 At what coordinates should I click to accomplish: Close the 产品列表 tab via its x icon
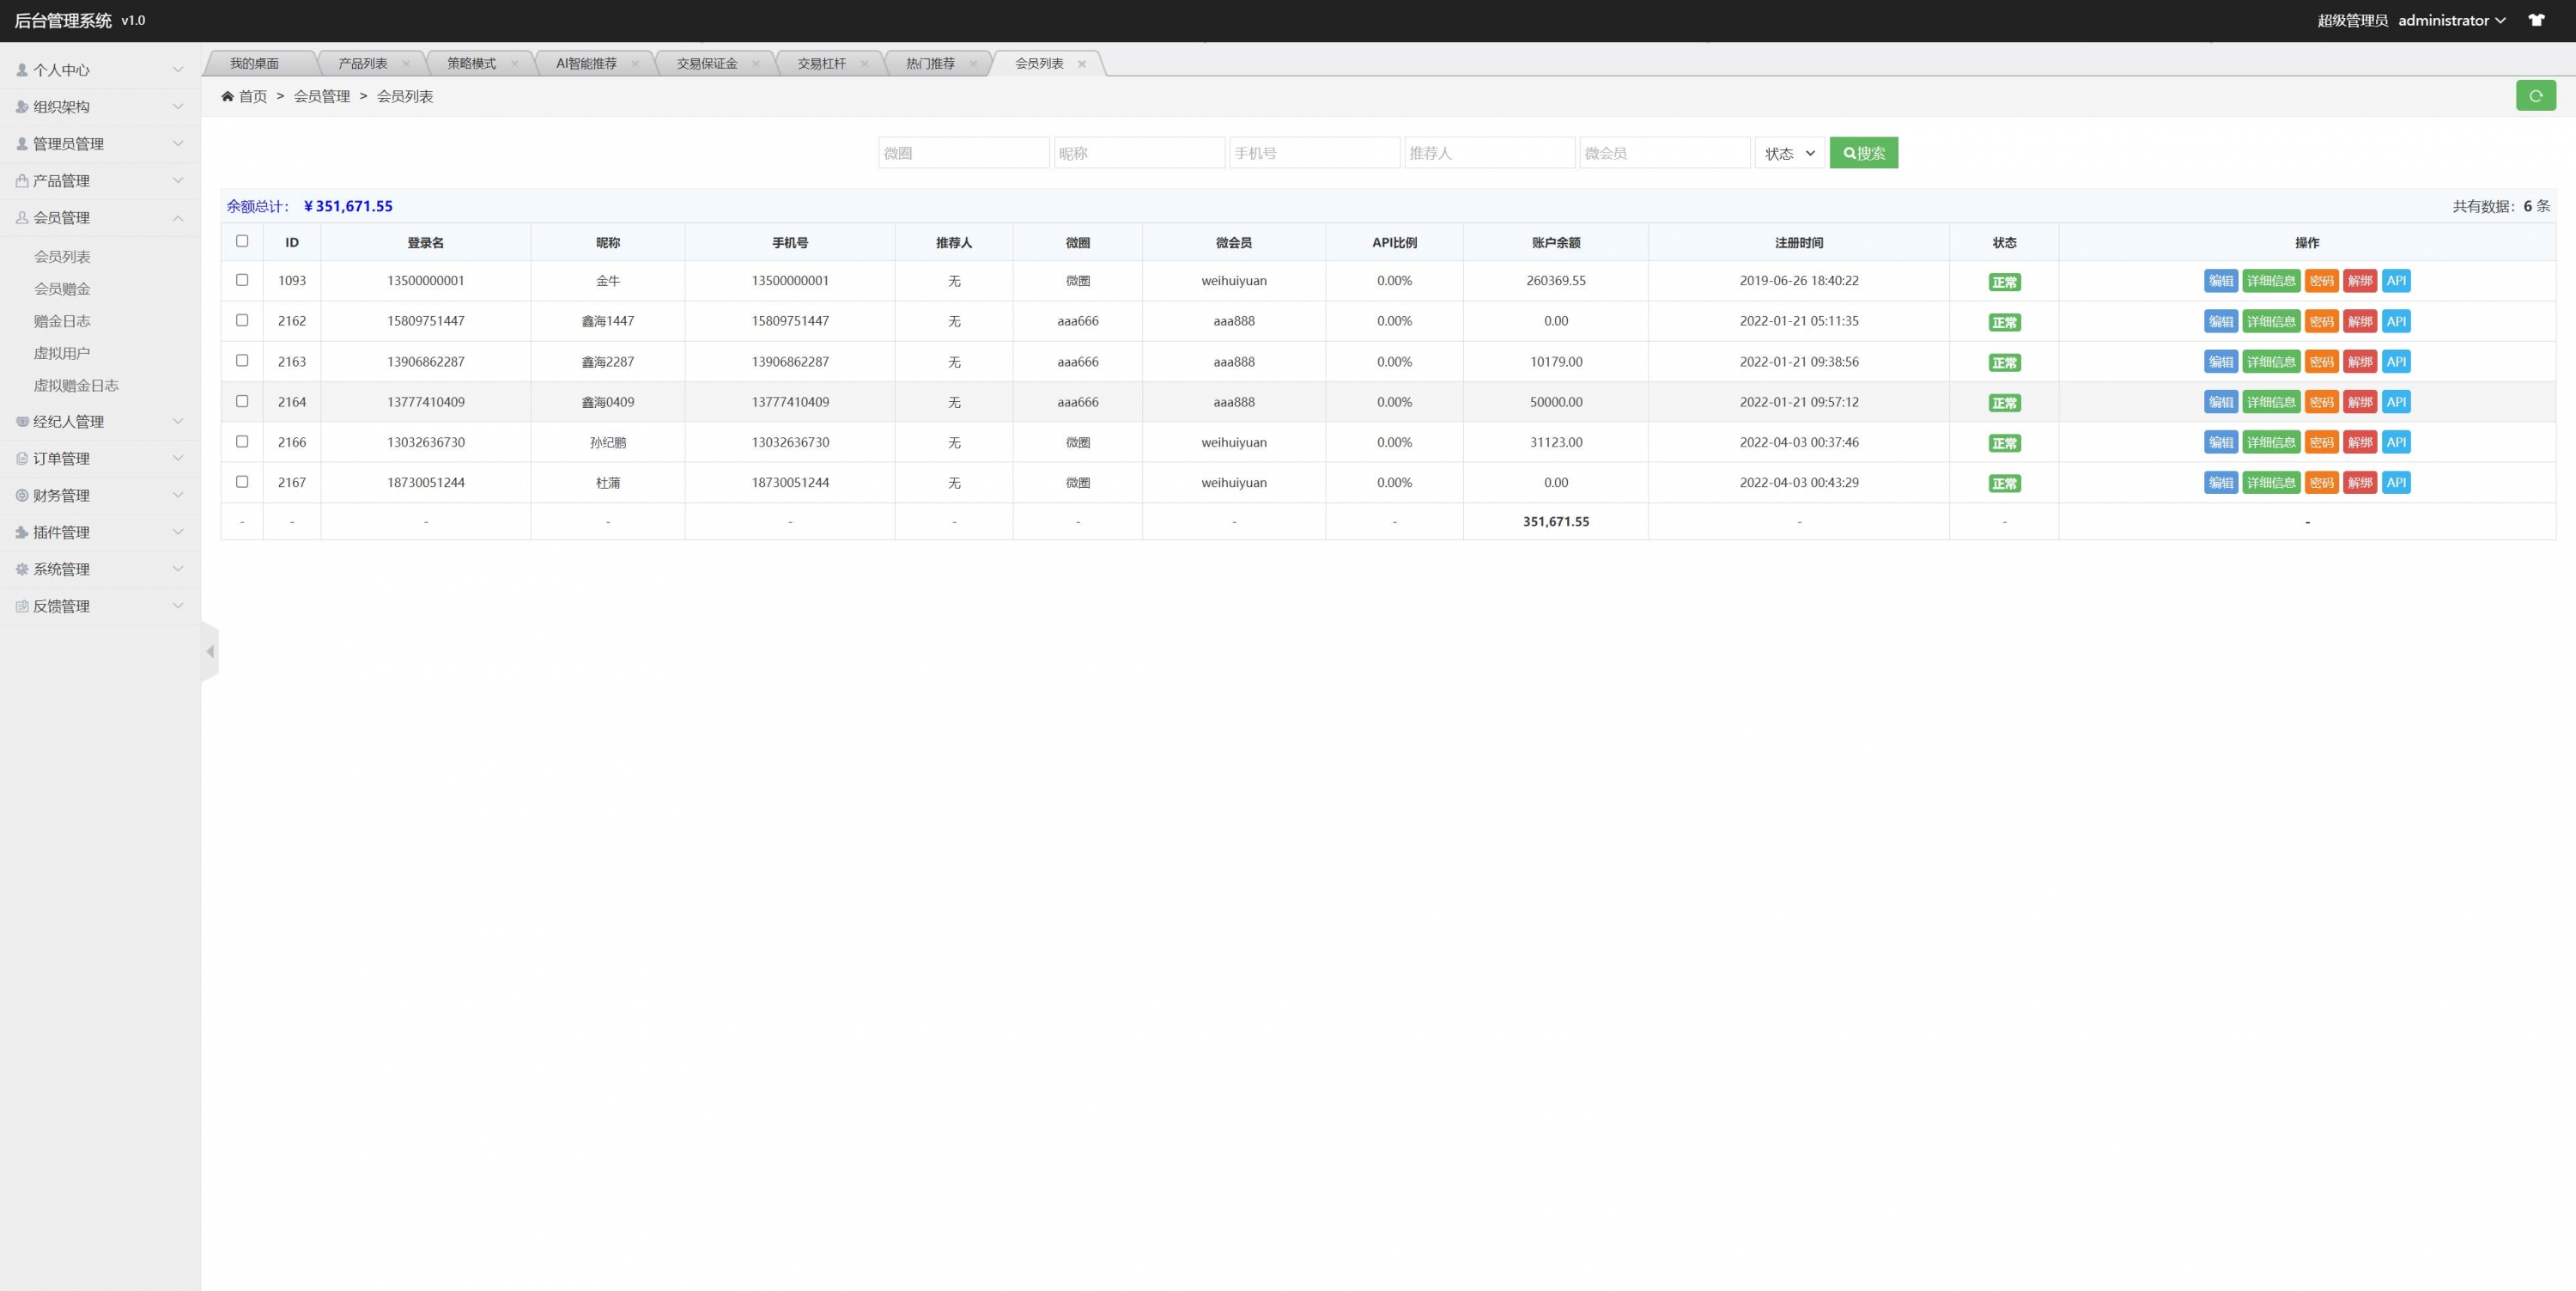[405, 64]
